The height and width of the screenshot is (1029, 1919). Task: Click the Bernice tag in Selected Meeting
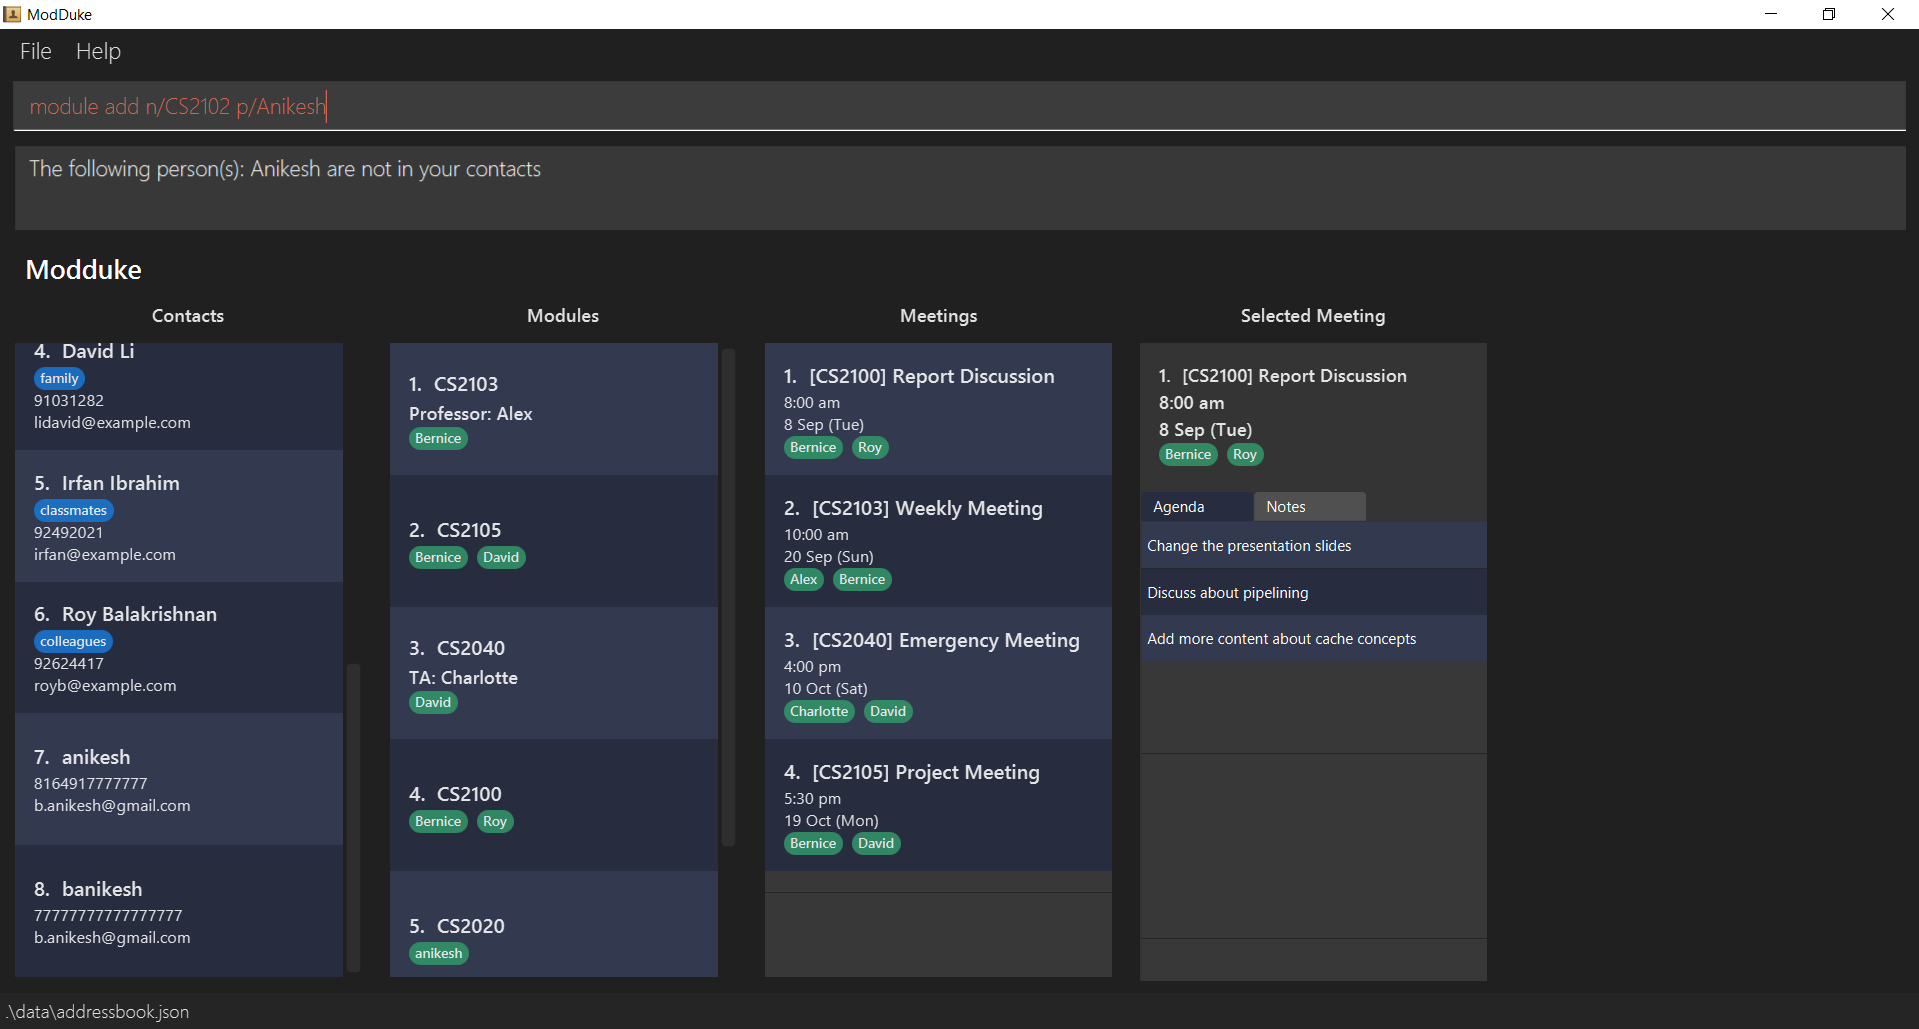click(1188, 454)
